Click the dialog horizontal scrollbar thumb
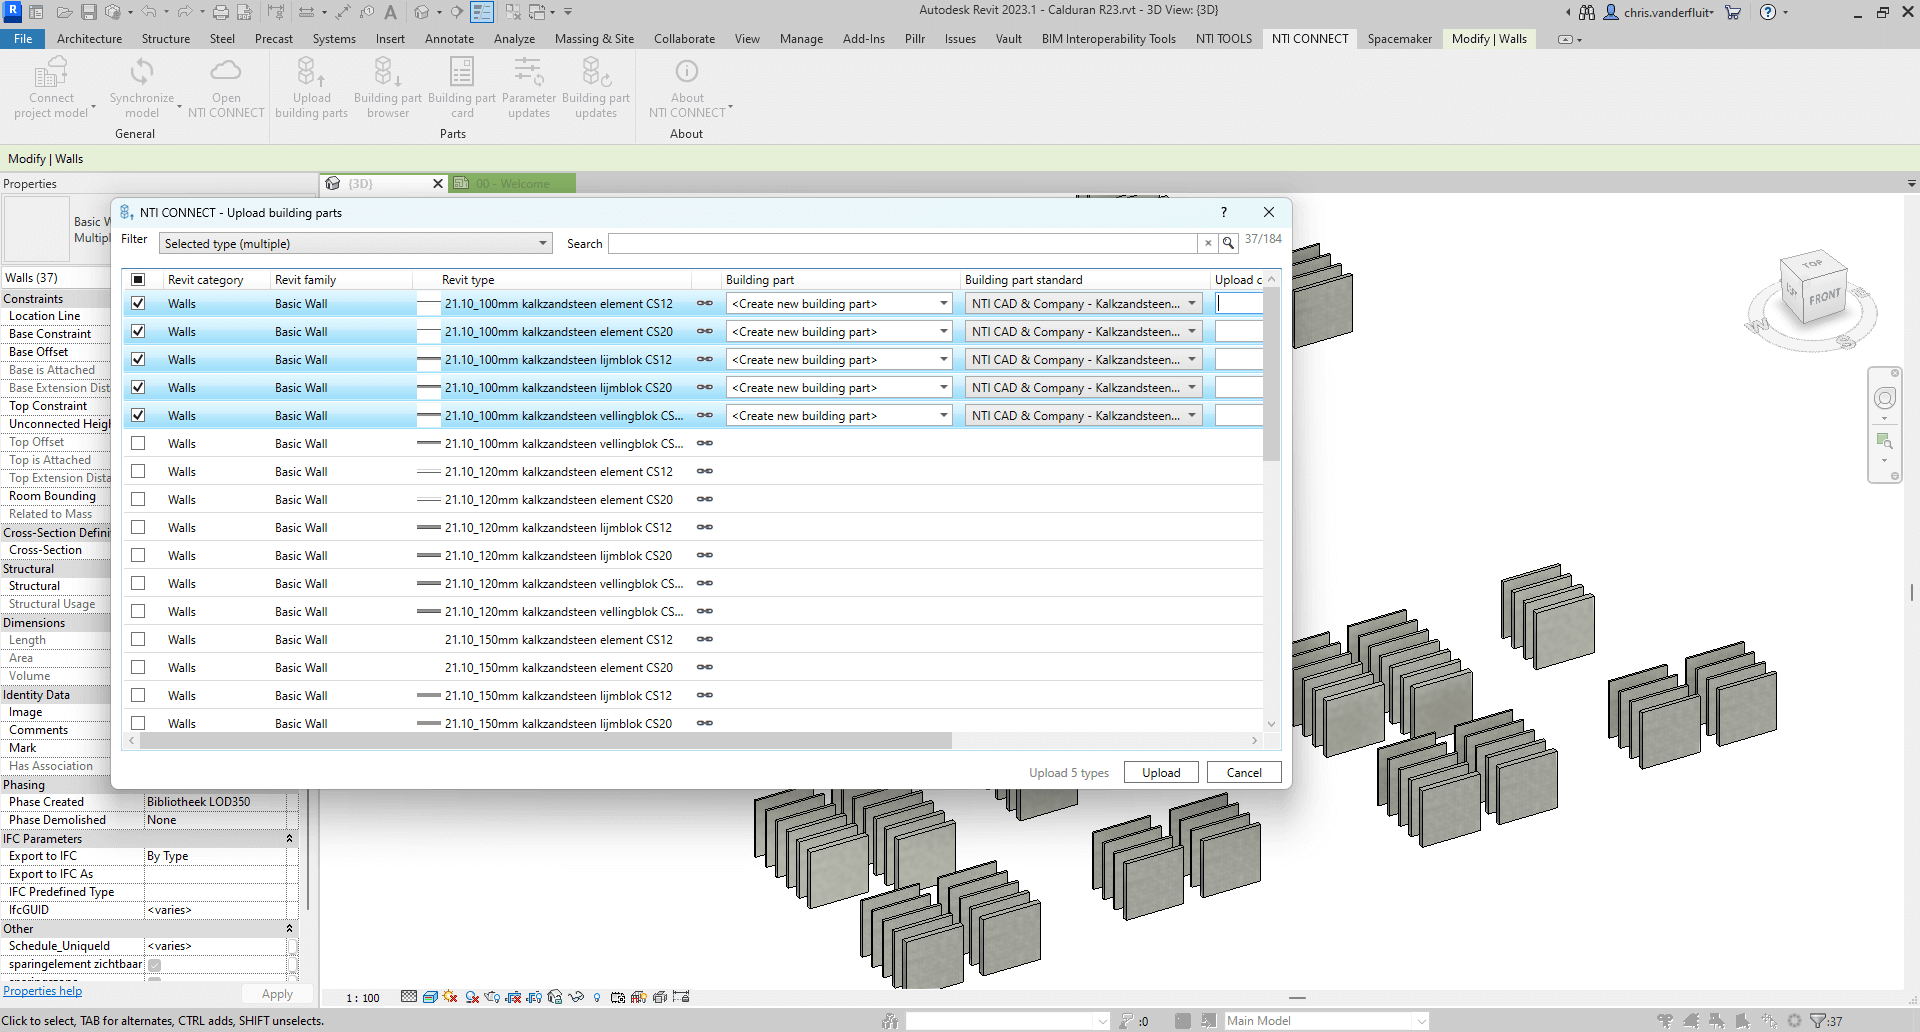The height and width of the screenshot is (1032, 1920). 546,741
